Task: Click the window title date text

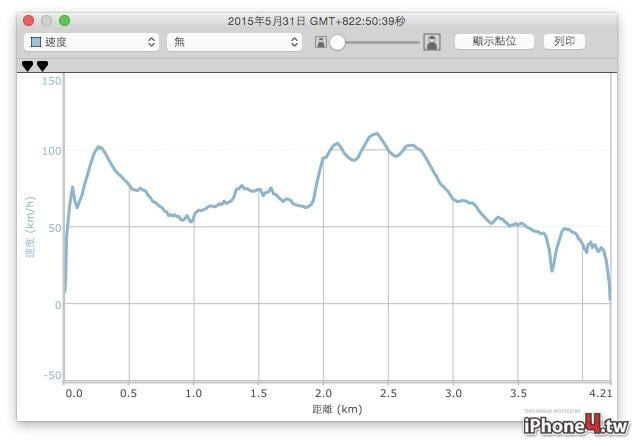Action: pyautogui.click(x=317, y=21)
